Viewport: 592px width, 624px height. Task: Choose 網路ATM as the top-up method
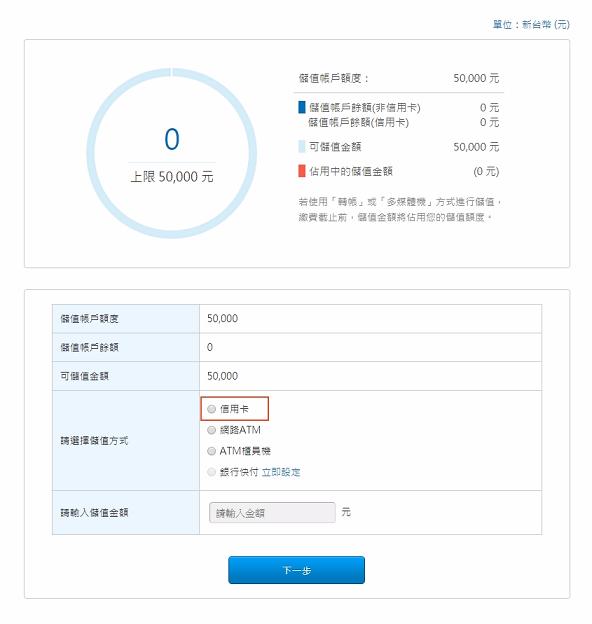tap(211, 430)
